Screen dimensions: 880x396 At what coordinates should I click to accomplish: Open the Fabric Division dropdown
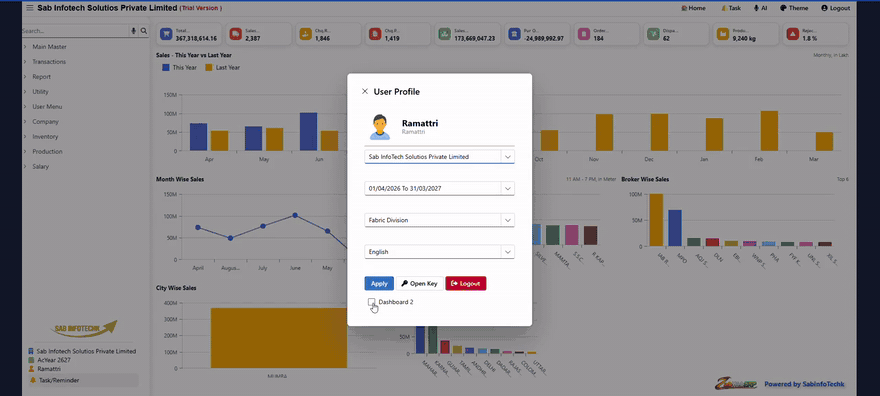(439, 220)
